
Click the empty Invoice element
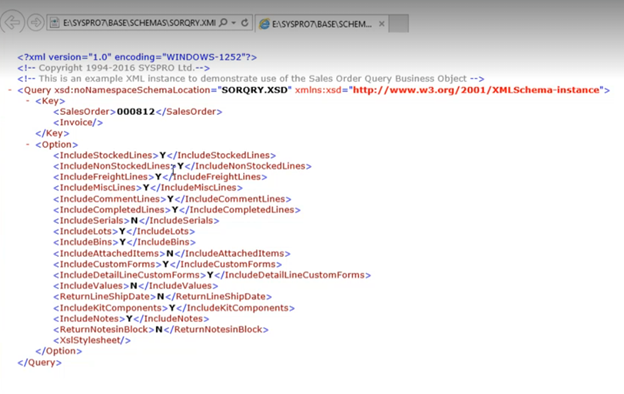pos(78,123)
